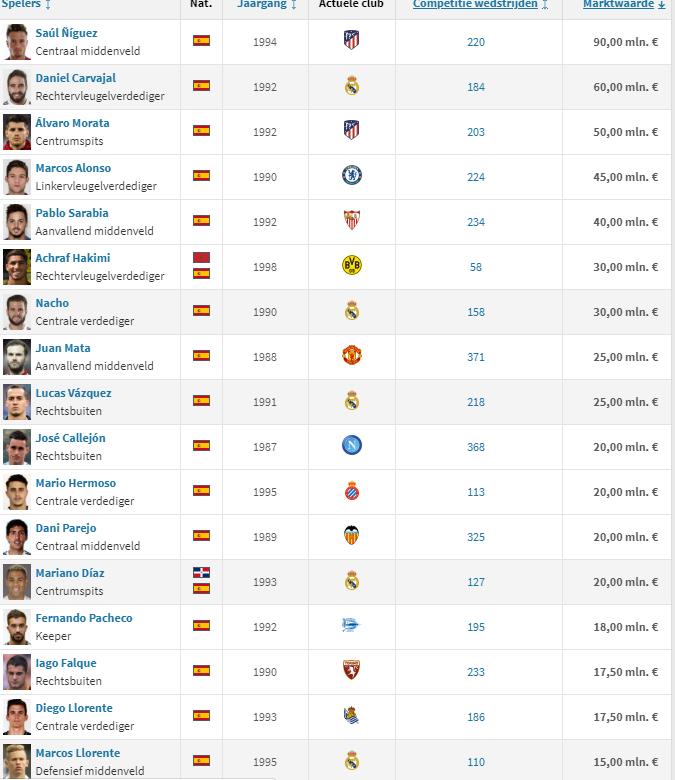The image size is (675, 780).
Task: Click the Torino crest beside Iago Falque
Action: tap(351, 671)
